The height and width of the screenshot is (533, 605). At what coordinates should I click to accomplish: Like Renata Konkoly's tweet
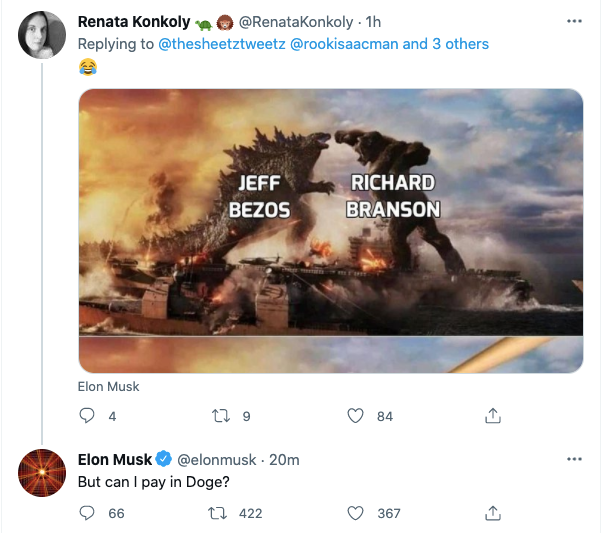point(355,416)
